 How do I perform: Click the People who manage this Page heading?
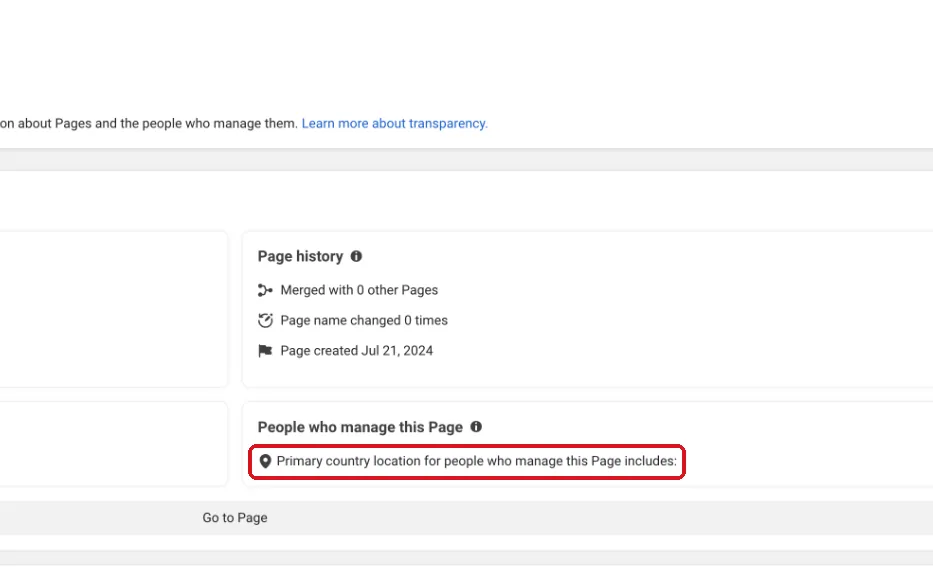pyautogui.click(x=360, y=427)
